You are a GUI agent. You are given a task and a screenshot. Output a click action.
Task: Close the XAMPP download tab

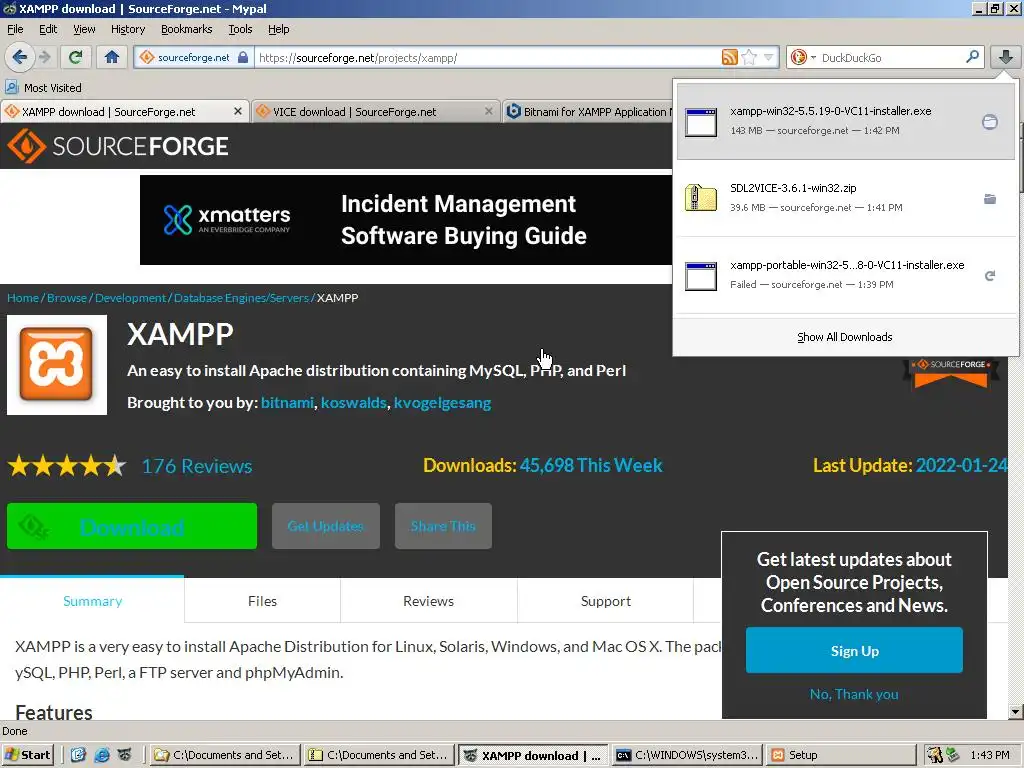coord(238,112)
